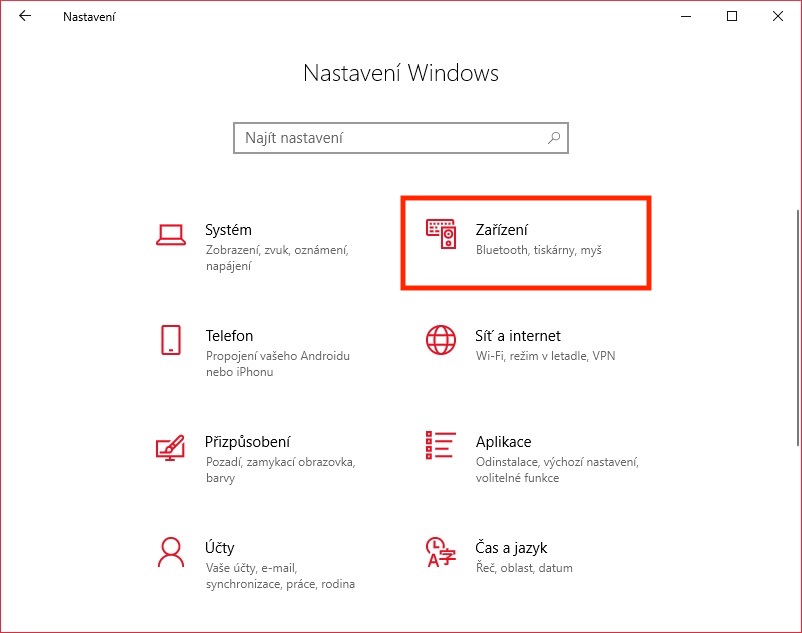Click the Účty person icon
The image size is (802, 633).
point(171,552)
